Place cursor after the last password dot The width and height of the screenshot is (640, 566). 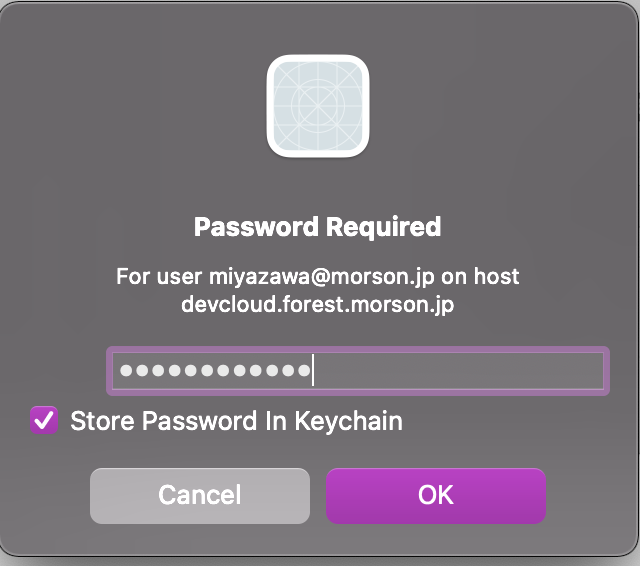point(312,371)
